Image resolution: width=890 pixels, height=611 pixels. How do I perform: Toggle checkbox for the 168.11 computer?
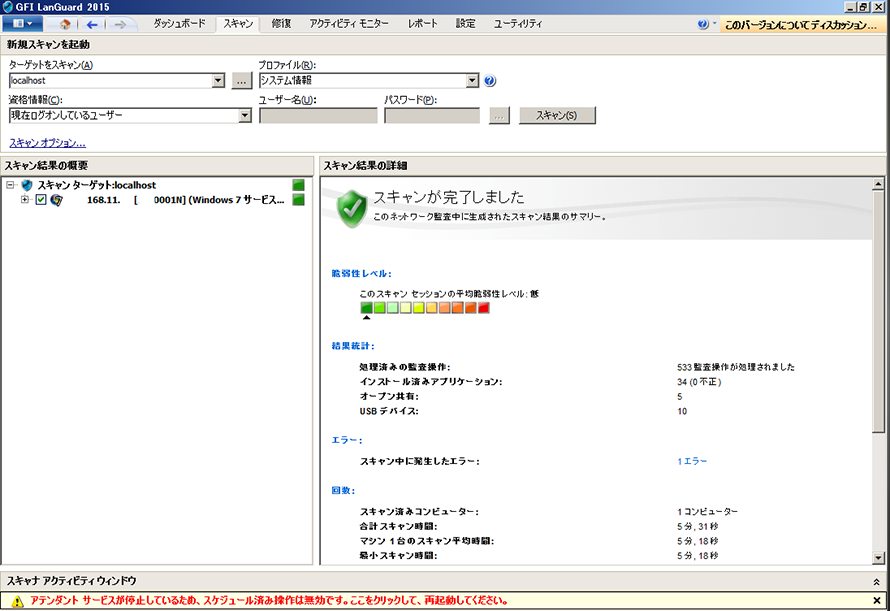(x=41, y=200)
